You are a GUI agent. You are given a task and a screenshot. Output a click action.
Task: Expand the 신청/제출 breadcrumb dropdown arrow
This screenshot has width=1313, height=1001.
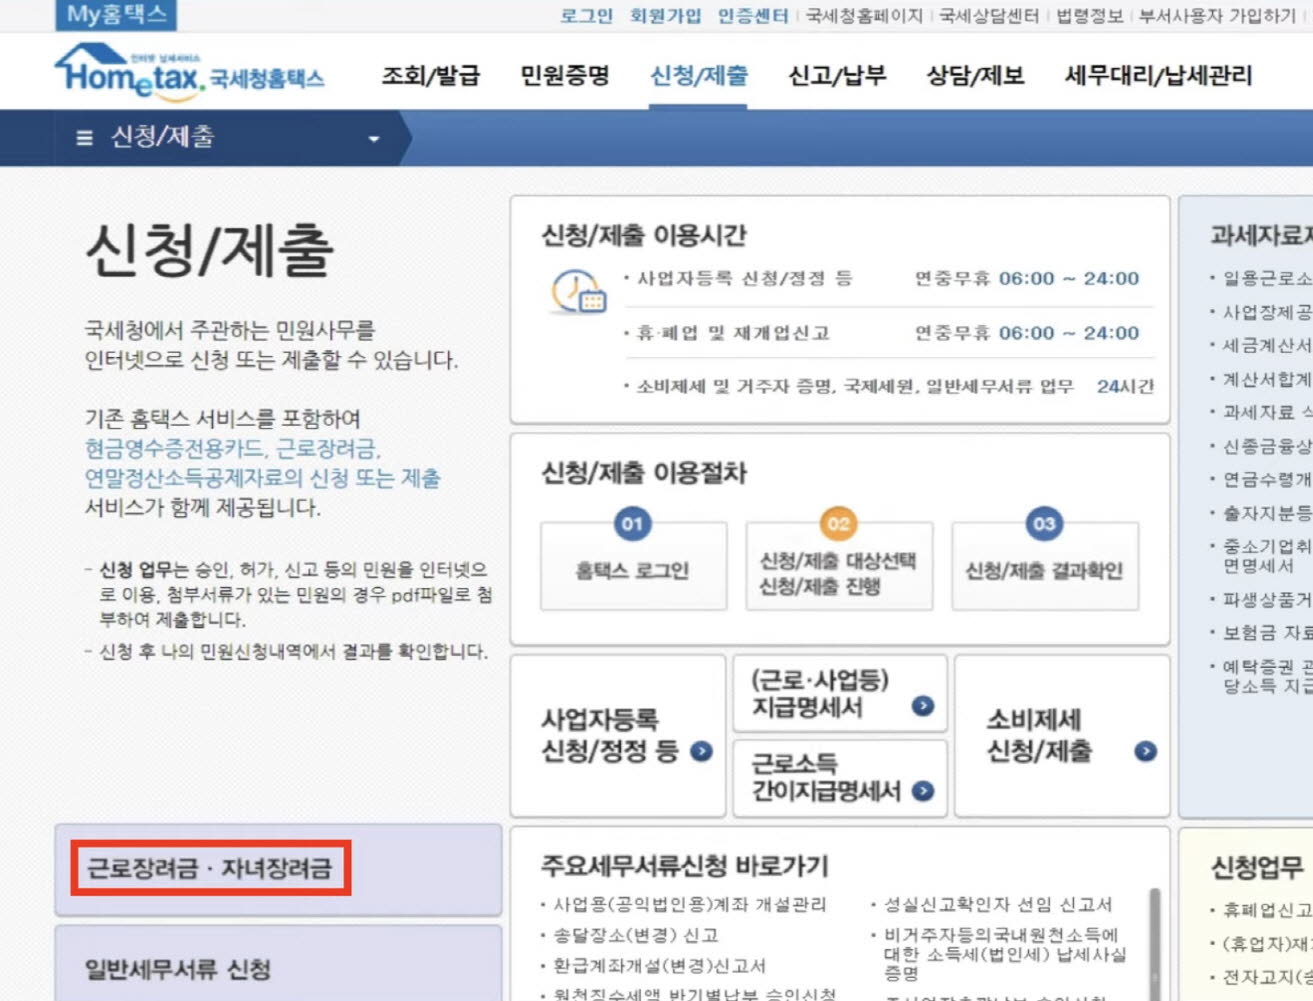(x=374, y=139)
